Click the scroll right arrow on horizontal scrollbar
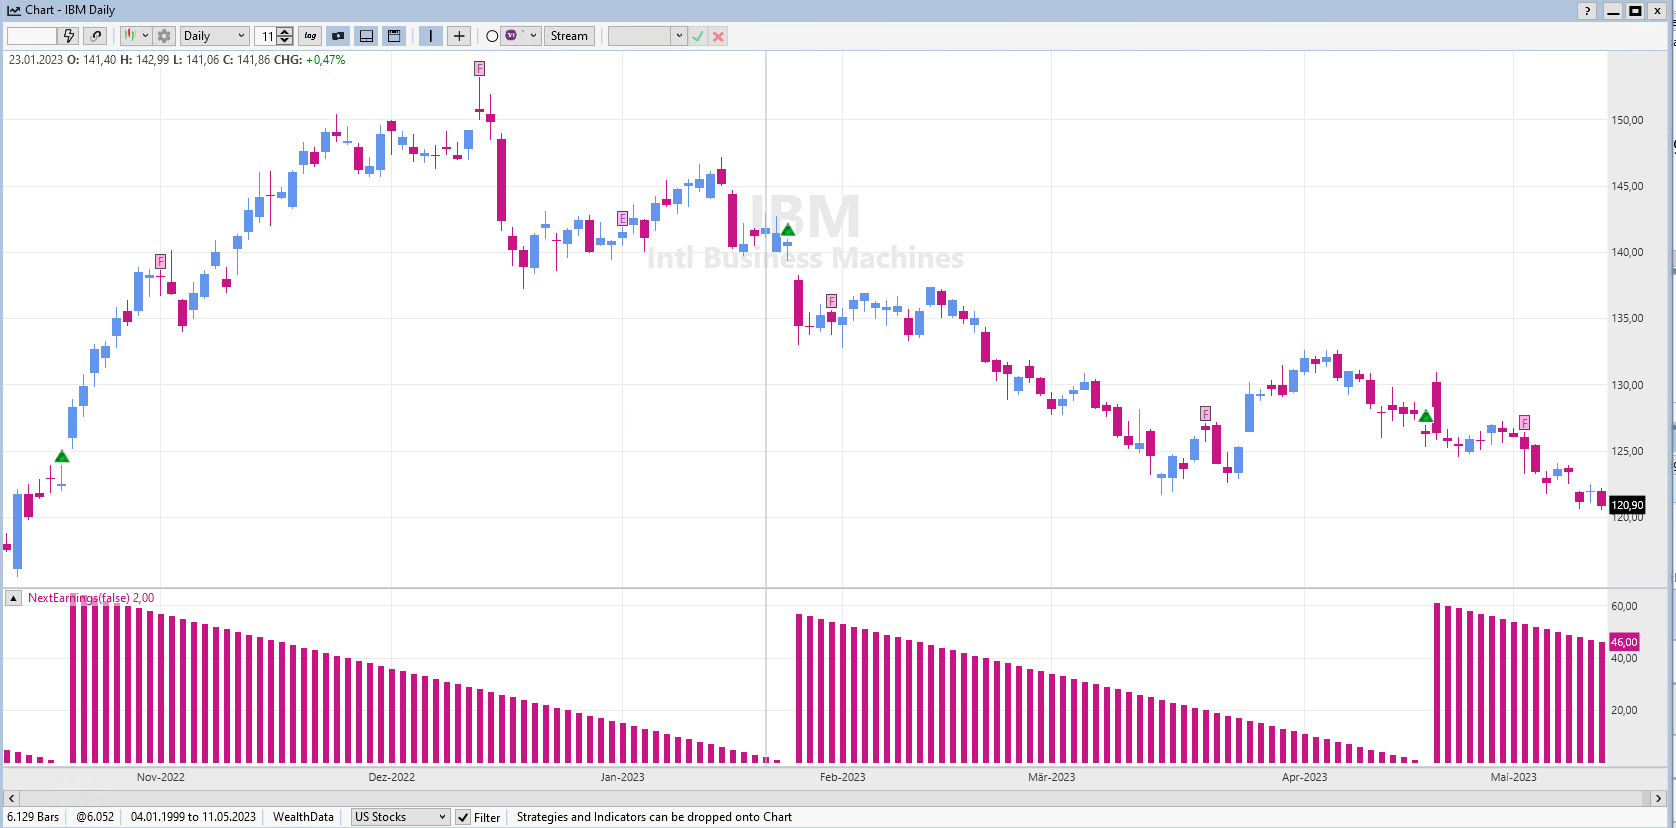The width and height of the screenshot is (1676, 828). [x=1658, y=798]
